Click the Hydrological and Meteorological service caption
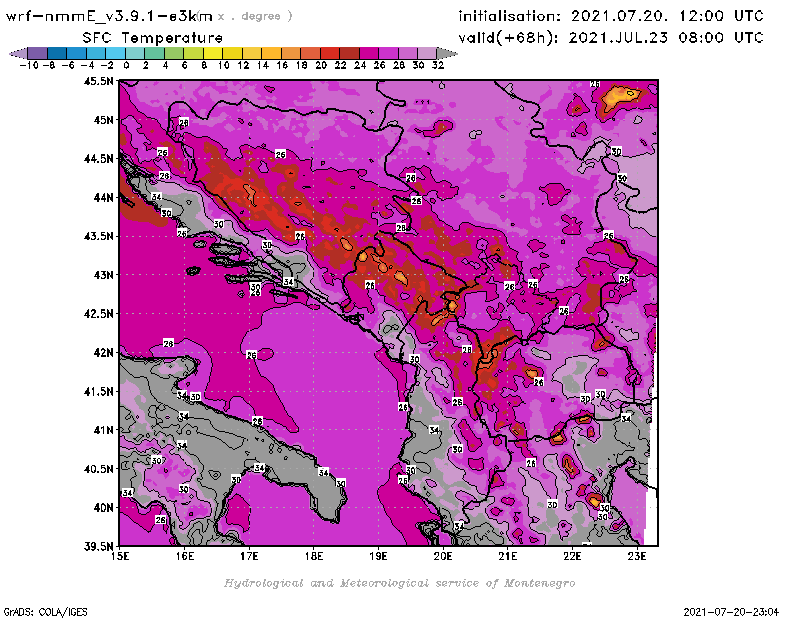Screen dimensions: 800x618 (x=399, y=583)
